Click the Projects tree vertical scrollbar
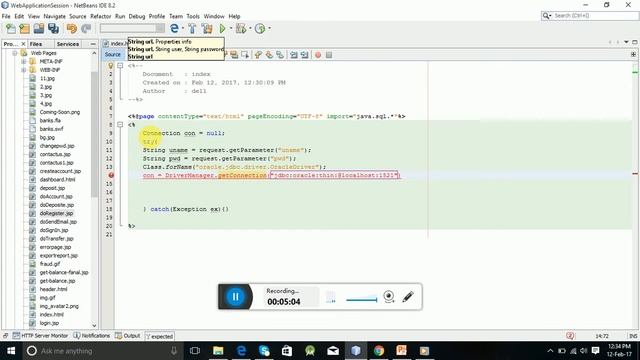The height and width of the screenshot is (360, 640). (x=94, y=134)
